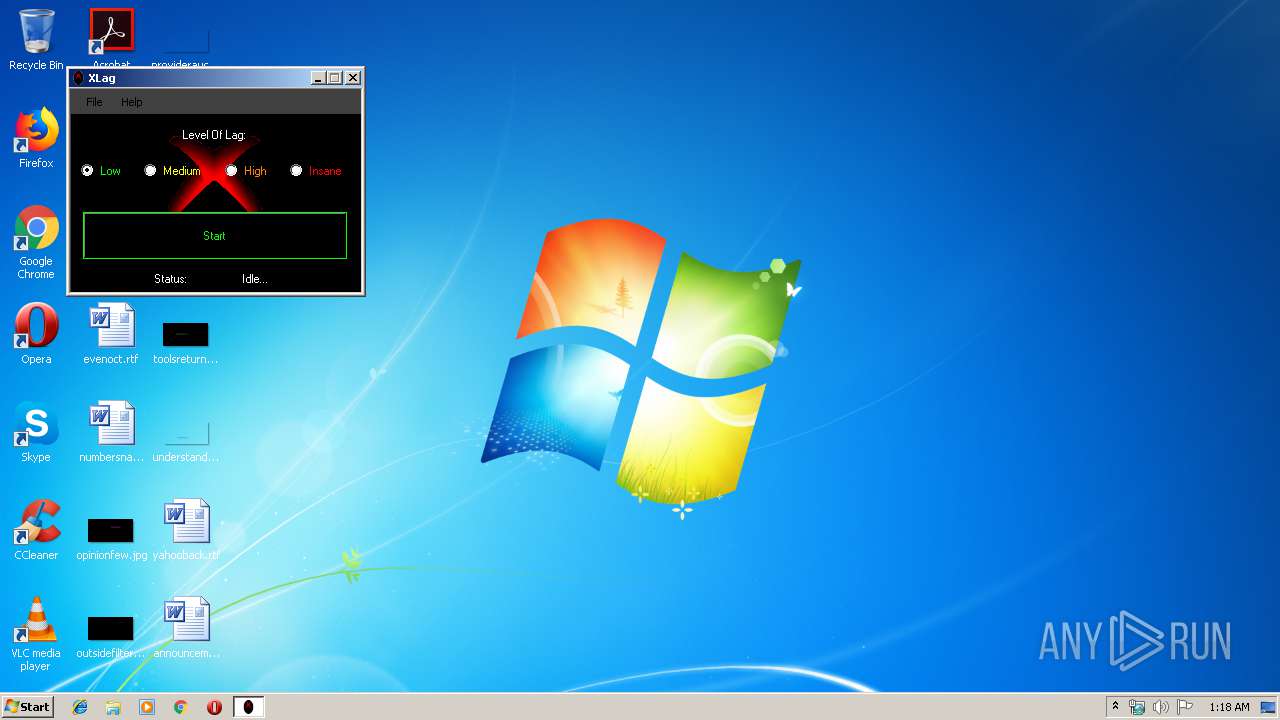1280x720 pixels.
Task: Select the understand file icon
Action: pyautogui.click(x=186, y=440)
